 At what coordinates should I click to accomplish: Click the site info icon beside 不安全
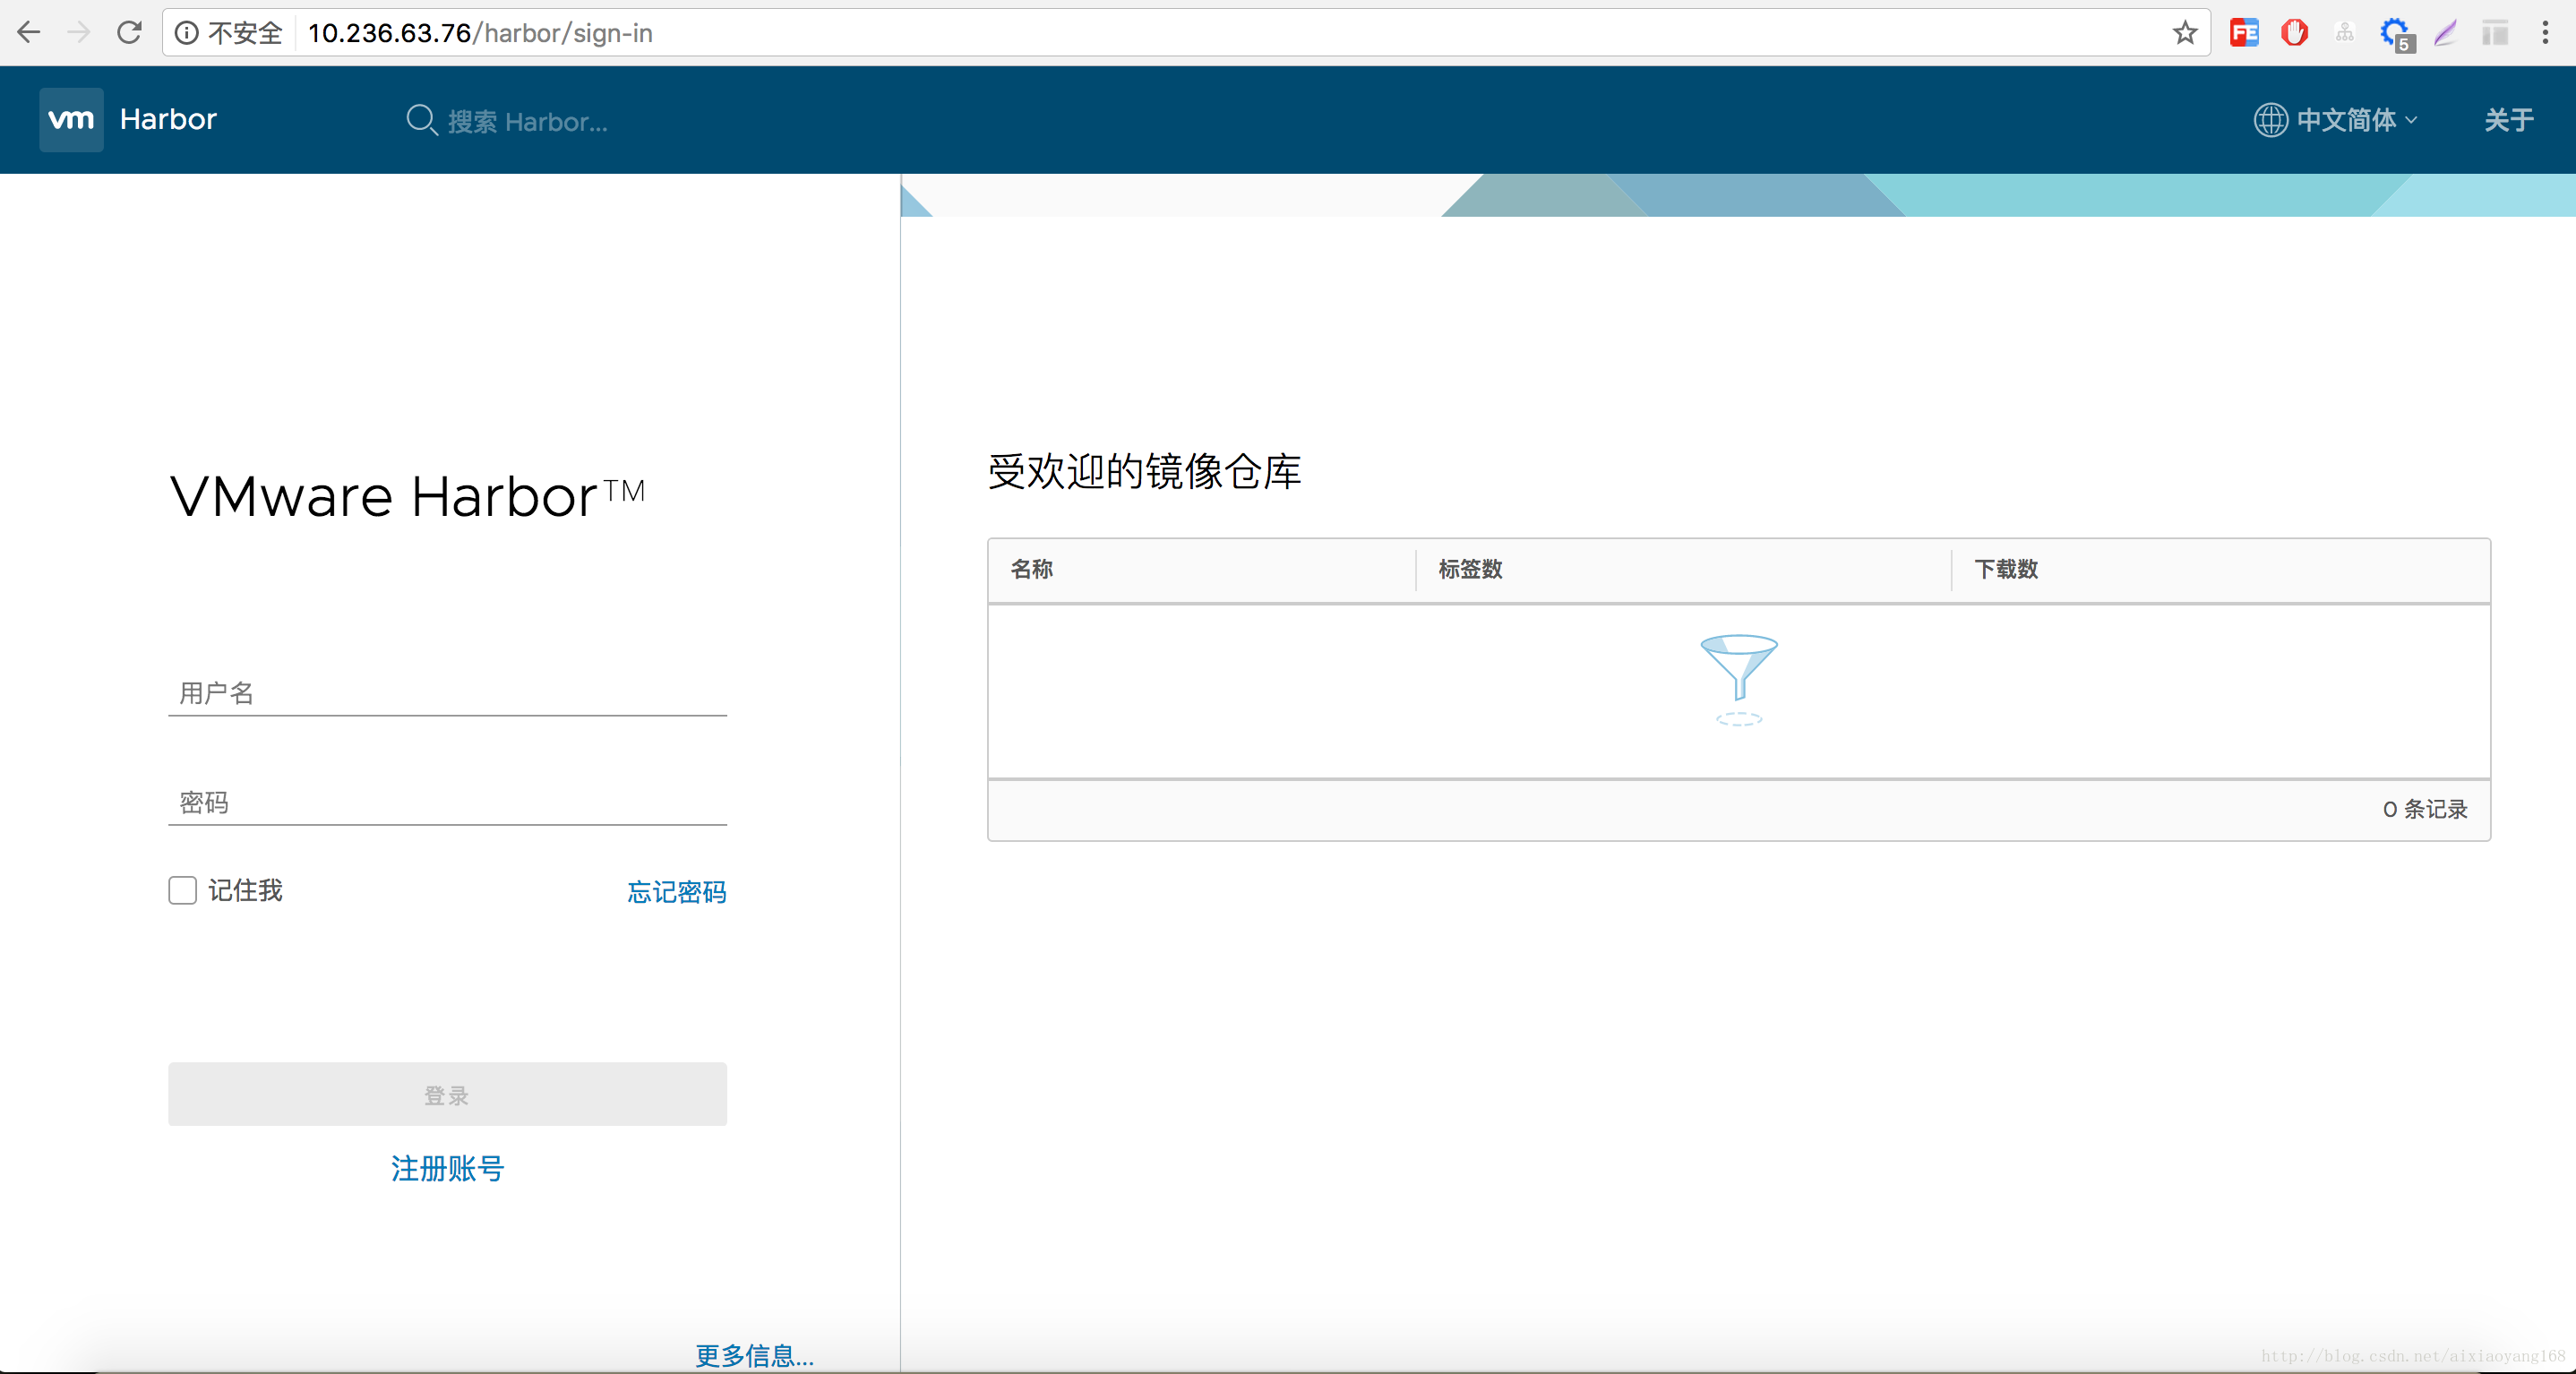pyautogui.click(x=187, y=33)
